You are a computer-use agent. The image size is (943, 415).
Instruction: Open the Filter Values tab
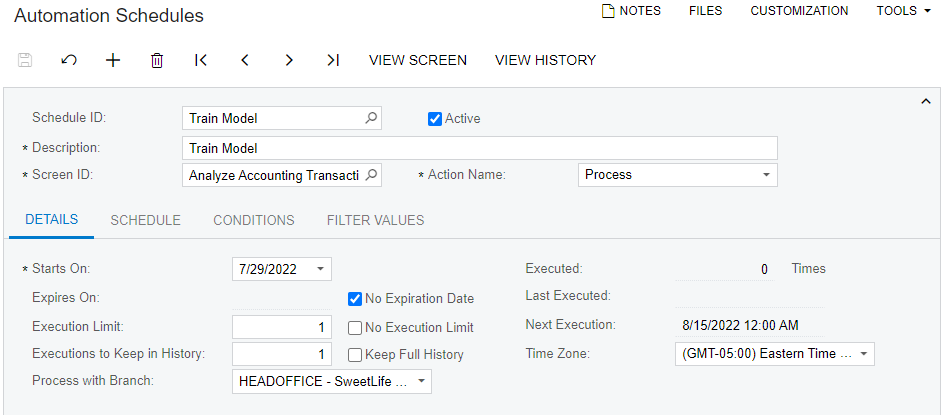[x=375, y=220]
